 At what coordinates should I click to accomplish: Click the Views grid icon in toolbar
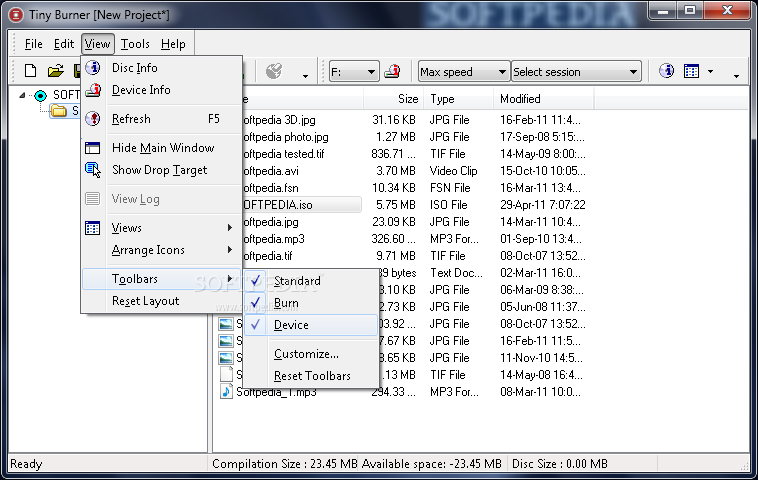tap(691, 72)
